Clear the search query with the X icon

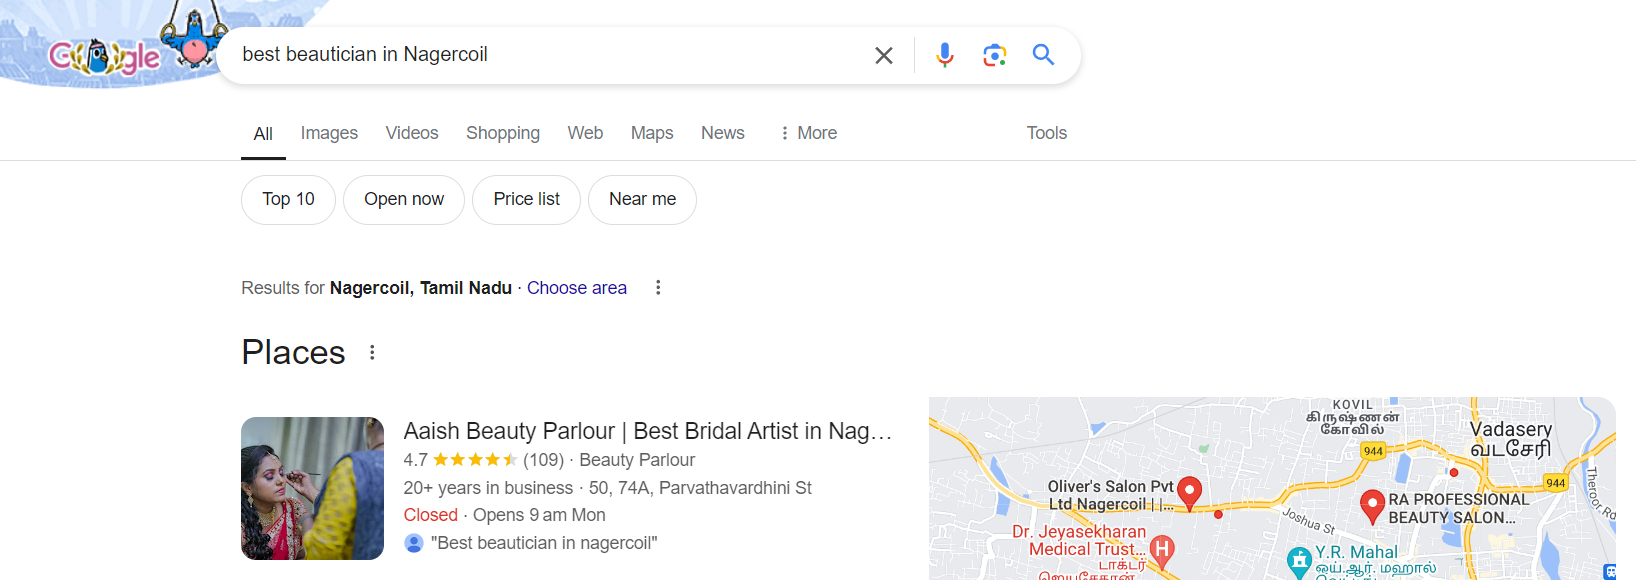pos(883,55)
